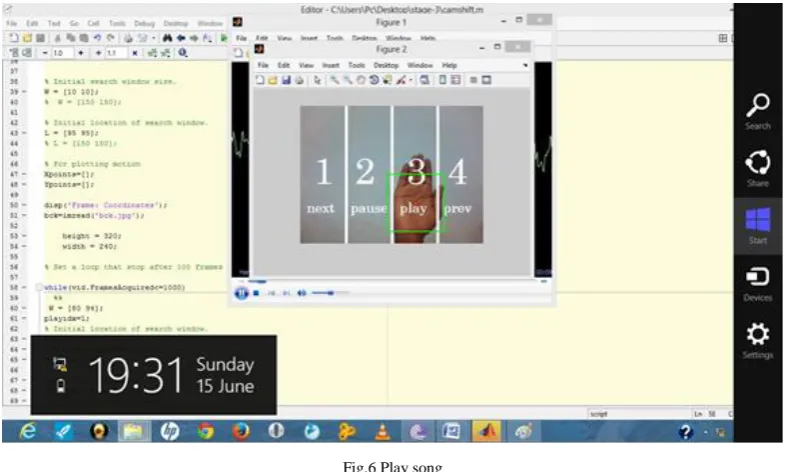The image size is (787, 472).
Task: Open Brush tool color dropdown arrow
Action: tap(411, 80)
